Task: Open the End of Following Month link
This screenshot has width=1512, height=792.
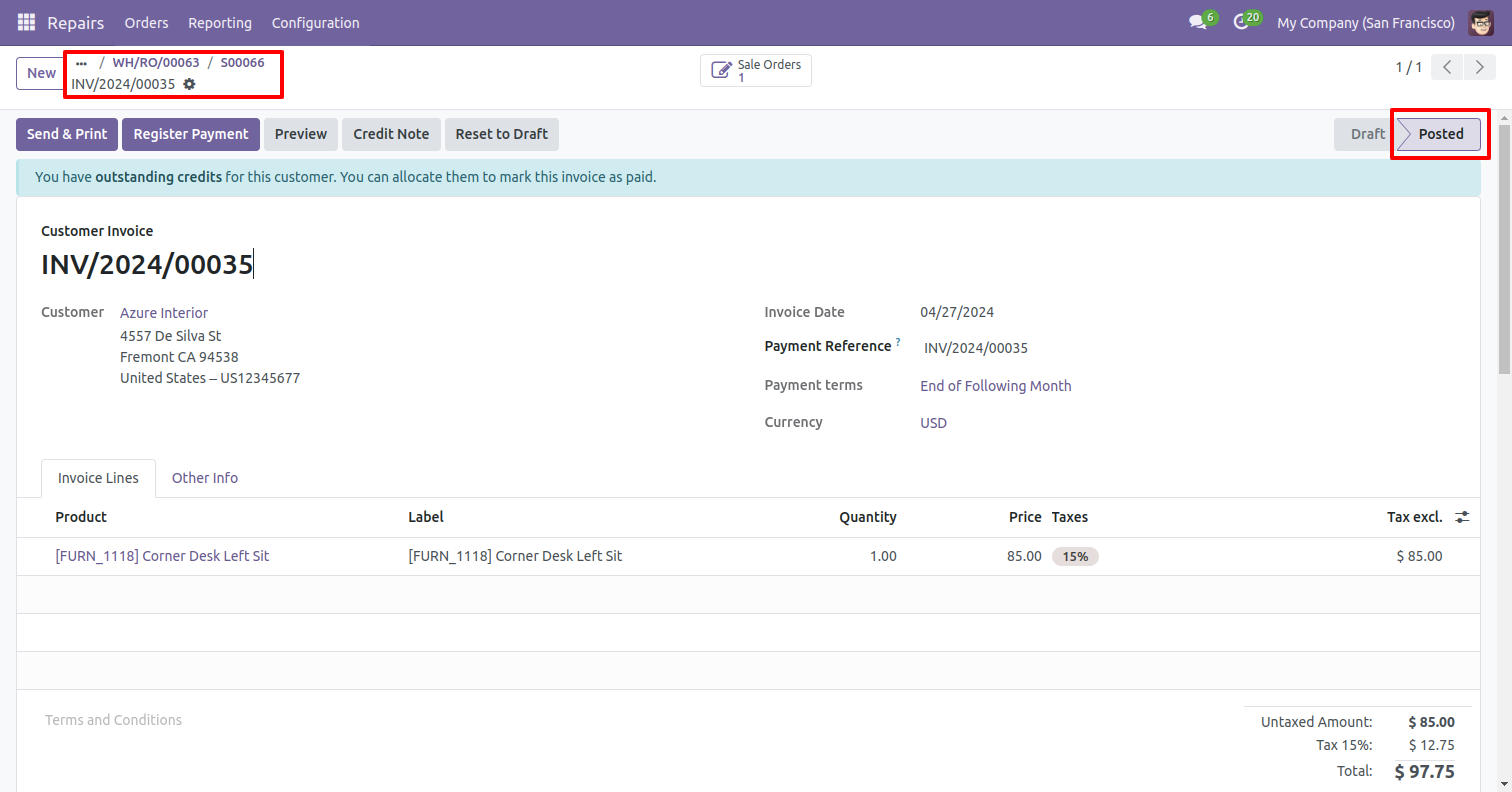Action: tap(996, 386)
